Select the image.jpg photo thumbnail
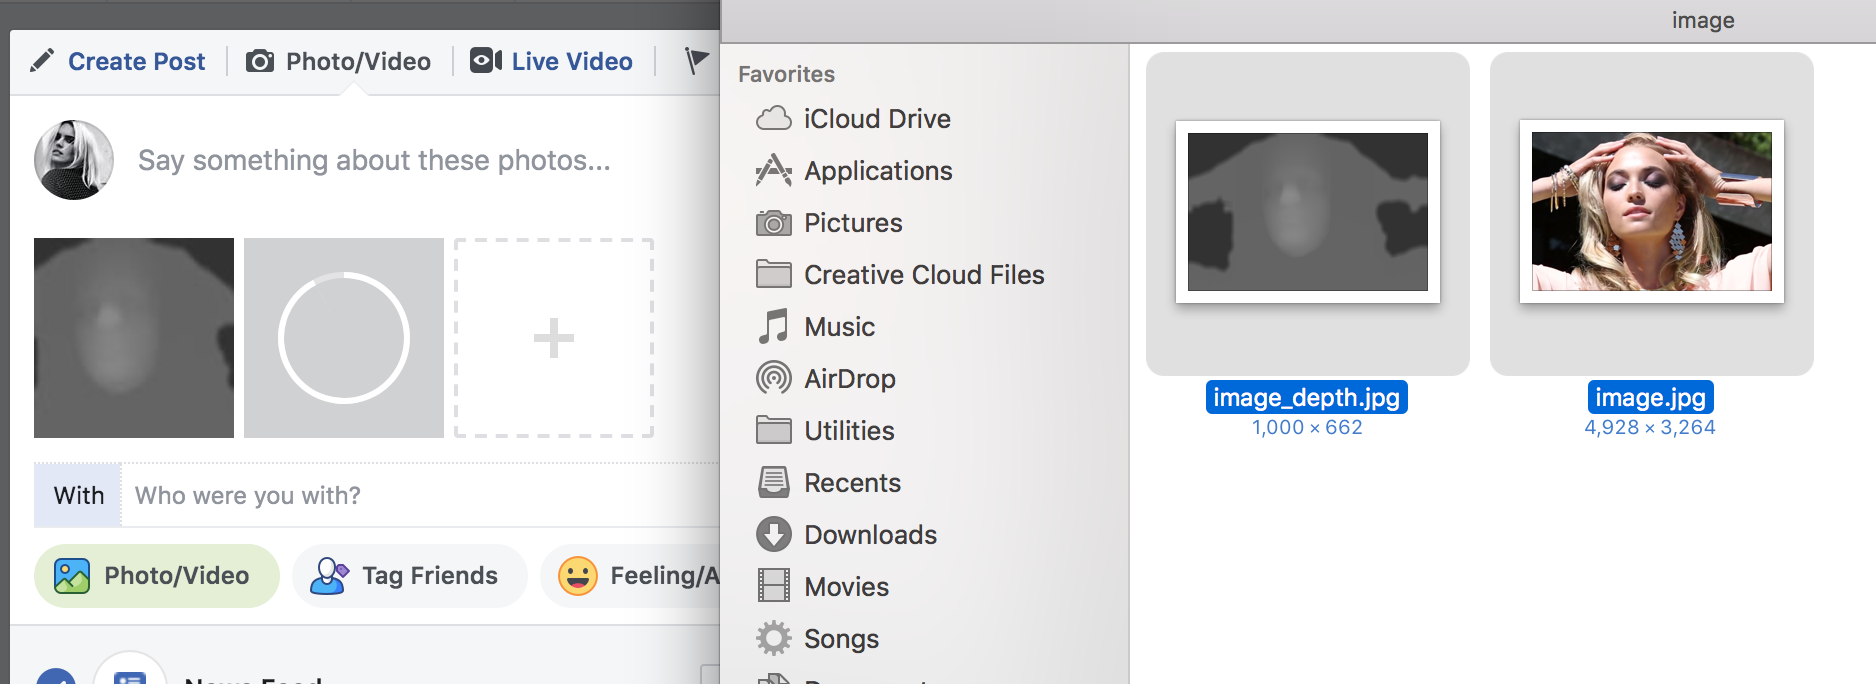 coord(1652,212)
